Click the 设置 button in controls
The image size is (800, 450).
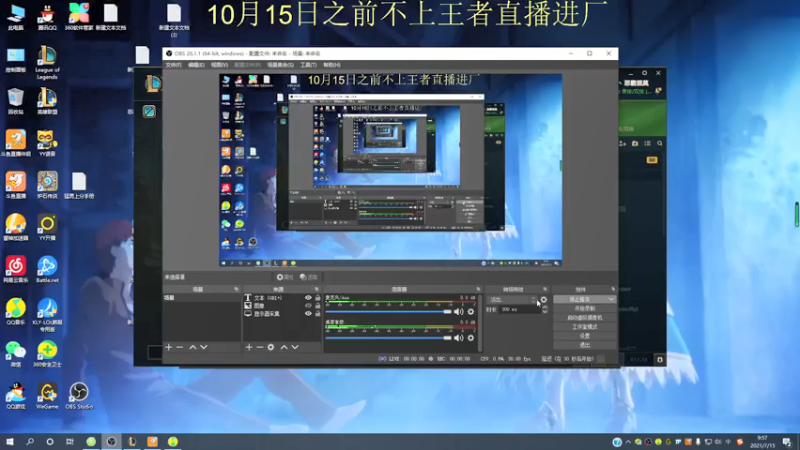(x=585, y=336)
